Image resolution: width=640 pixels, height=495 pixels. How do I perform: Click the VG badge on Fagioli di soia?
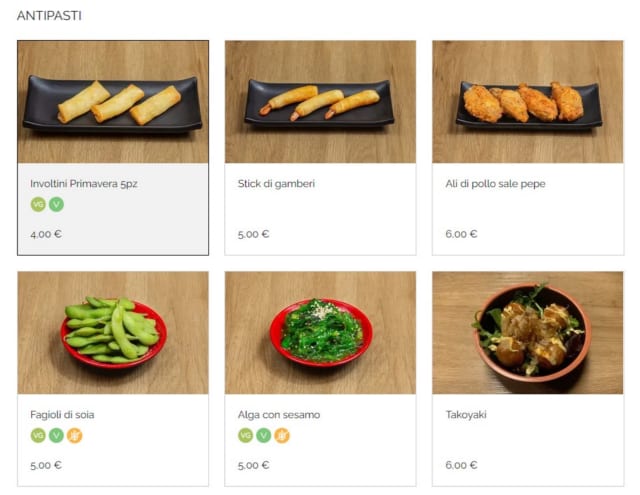point(38,435)
